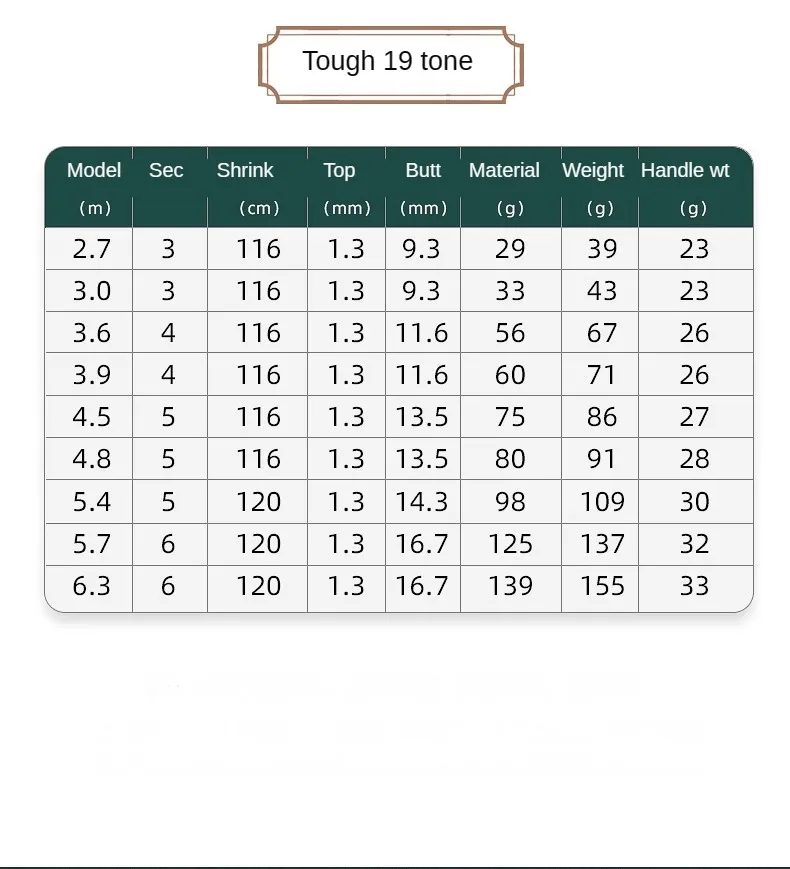
Task: Select the 139 material weight cell
Action: 510,586
